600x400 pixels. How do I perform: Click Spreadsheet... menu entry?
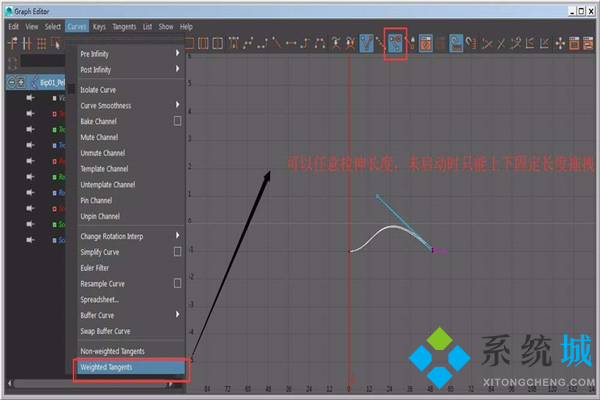pyautogui.click(x=100, y=299)
